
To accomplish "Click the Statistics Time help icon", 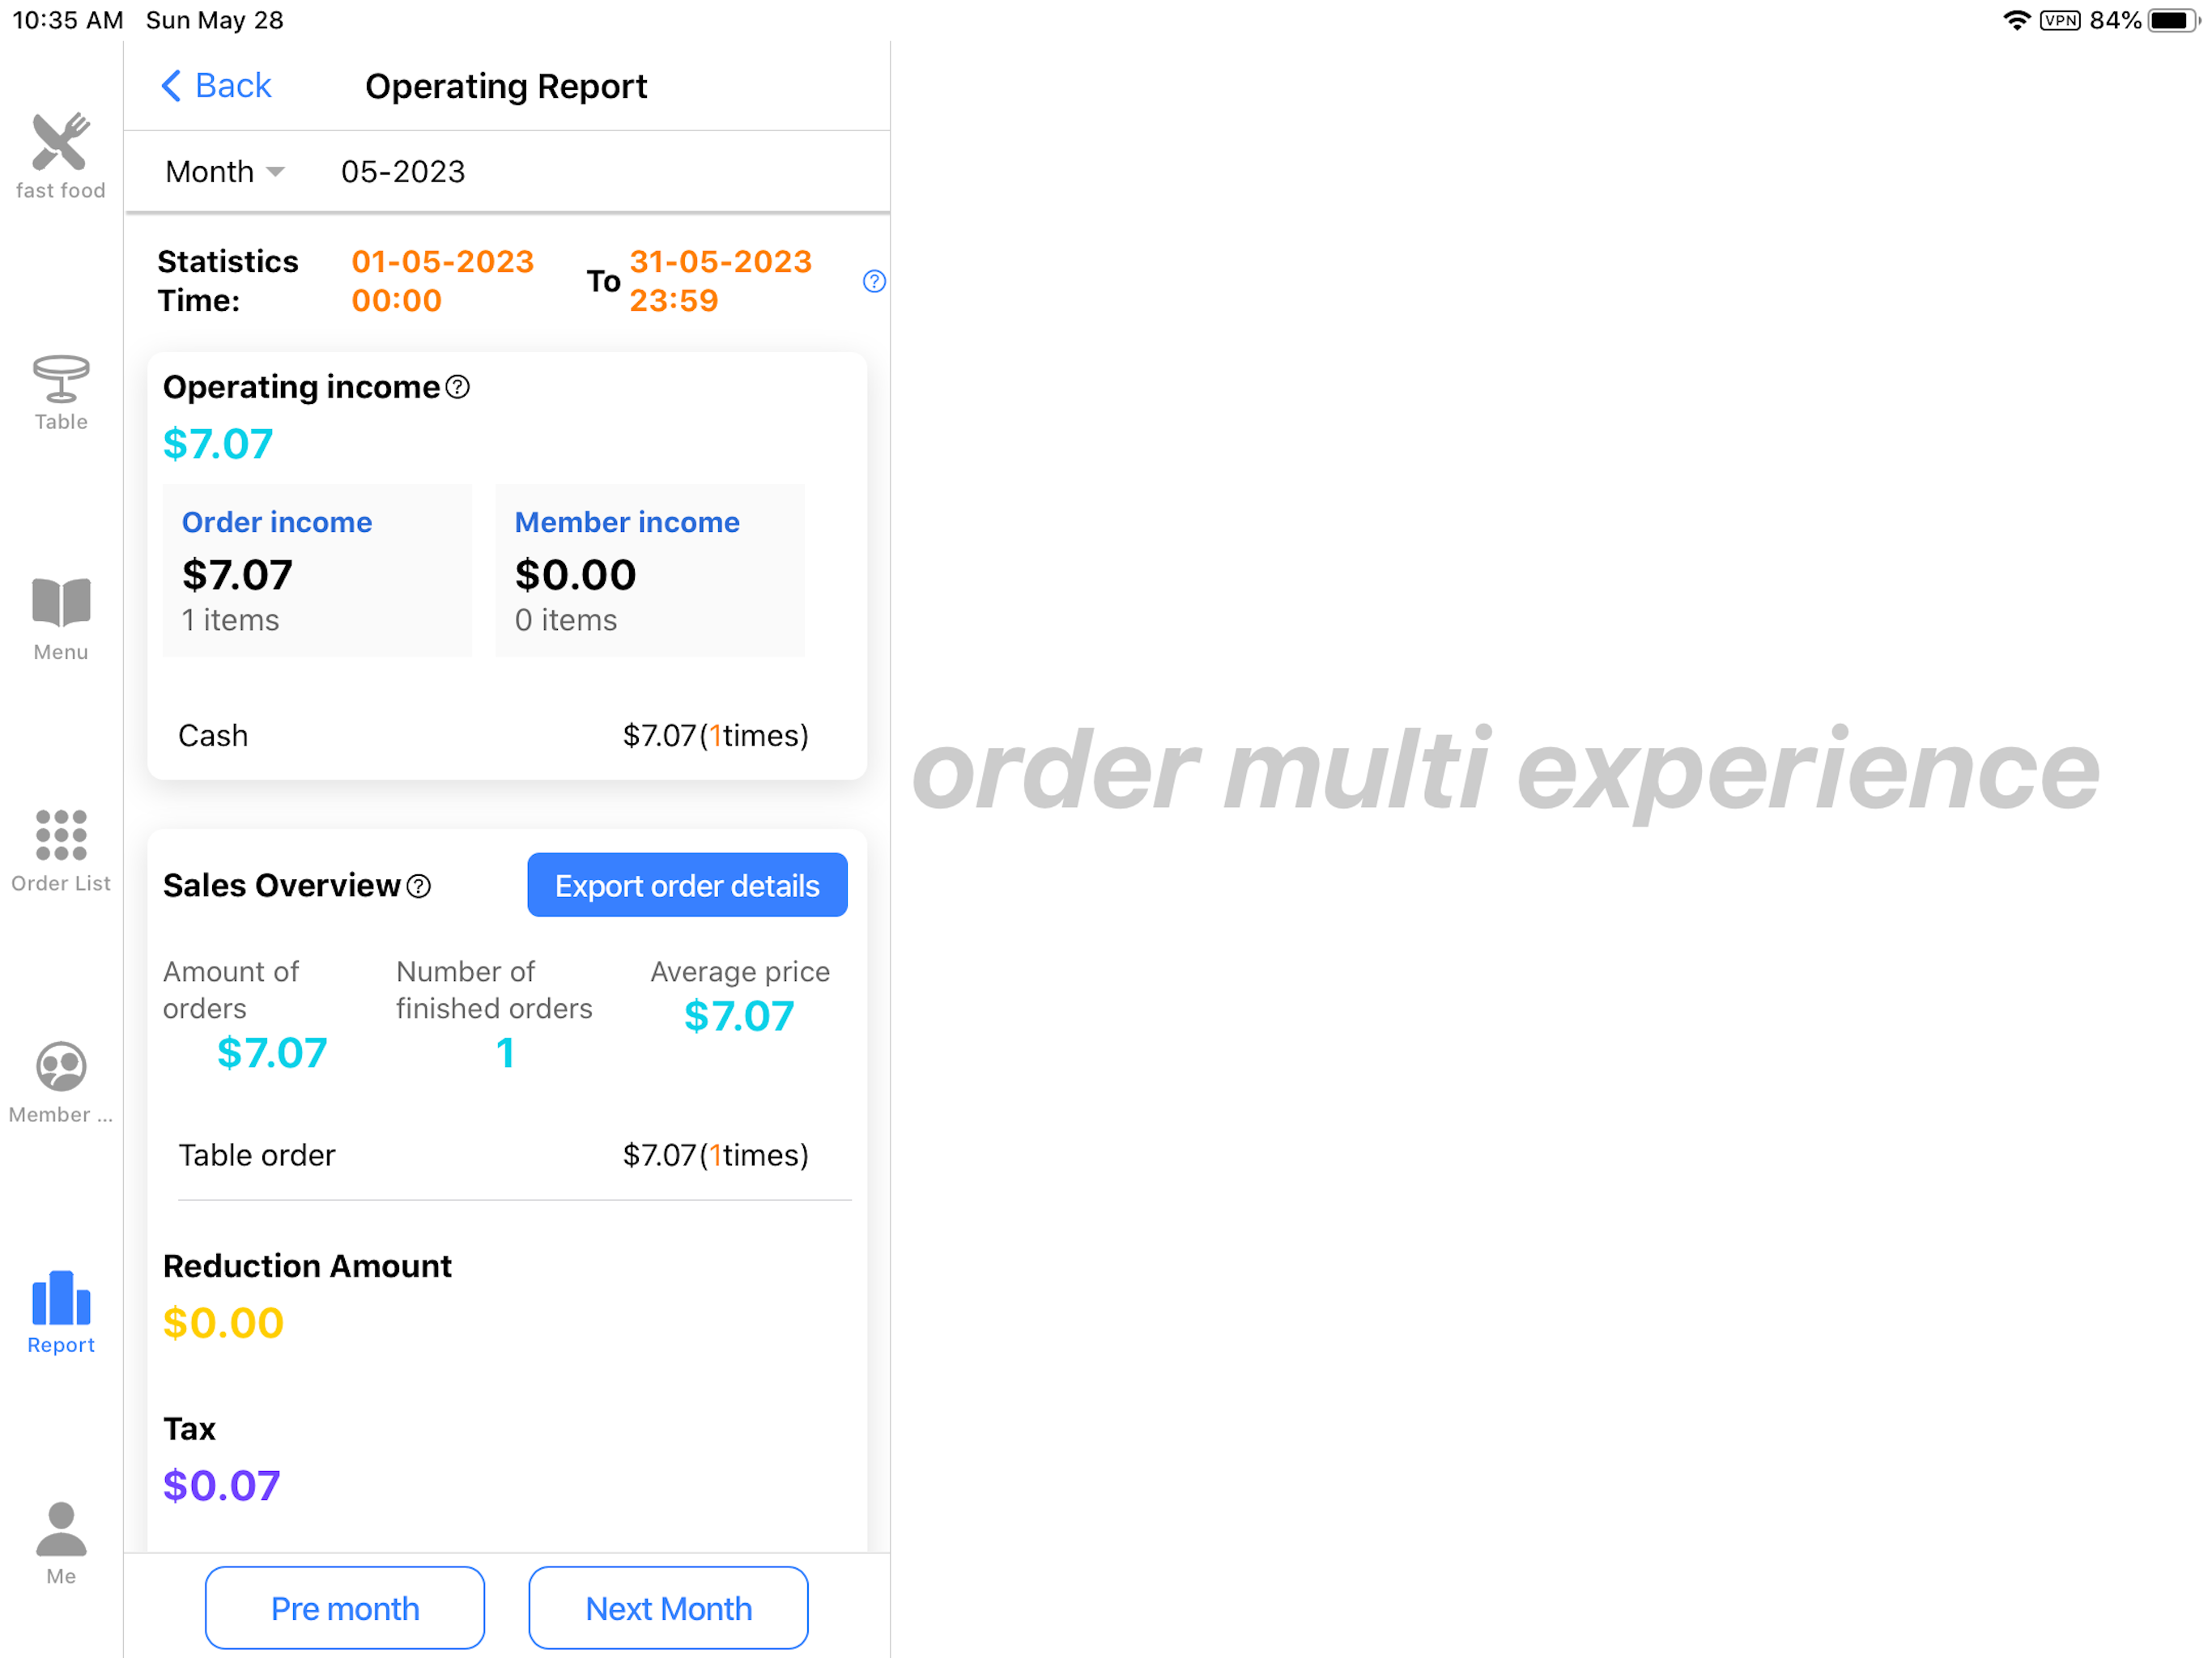I will pos(874,281).
